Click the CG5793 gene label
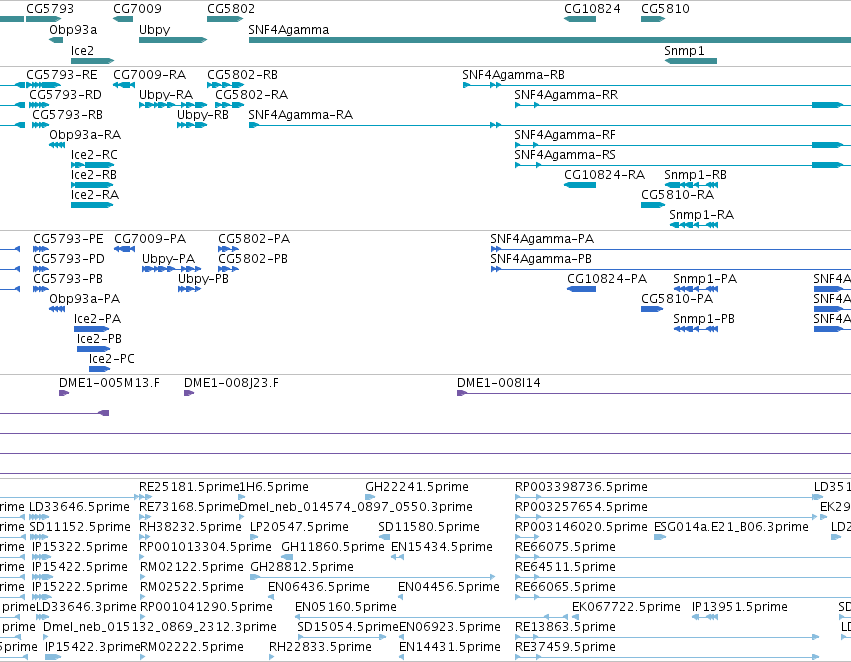This screenshot has width=851, height=662. (50, 9)
